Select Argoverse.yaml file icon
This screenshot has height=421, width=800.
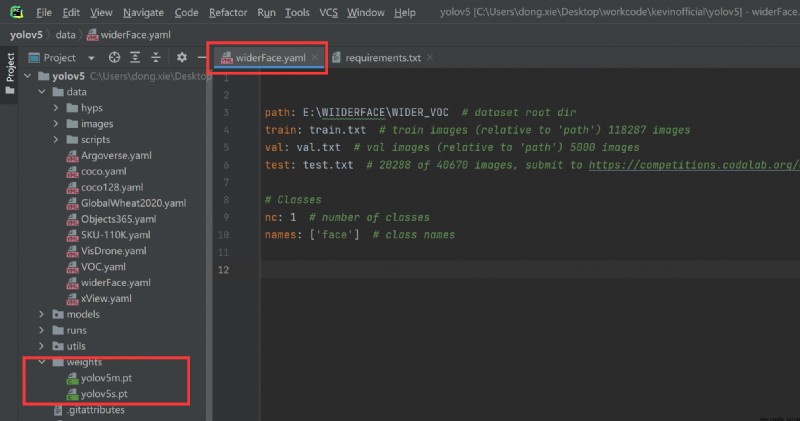pyautogui.click(x=72, y=156)
